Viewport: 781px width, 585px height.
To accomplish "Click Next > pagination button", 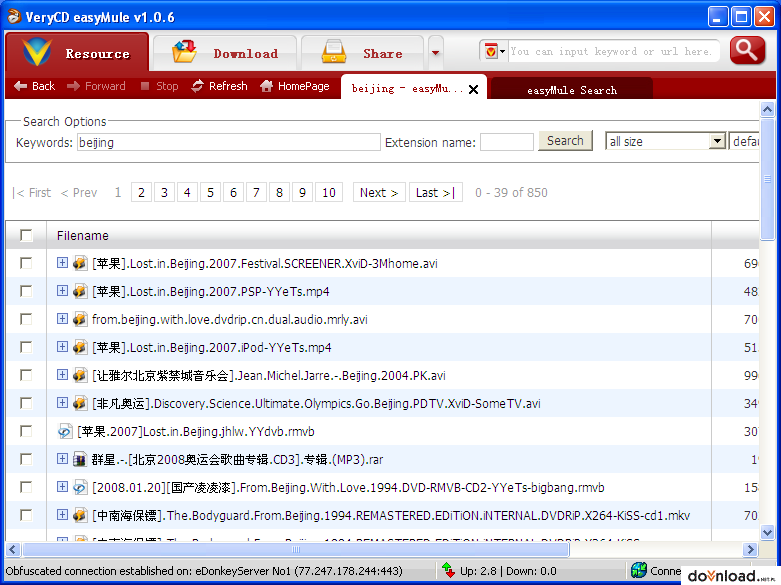I will click(x=379, y=192).
